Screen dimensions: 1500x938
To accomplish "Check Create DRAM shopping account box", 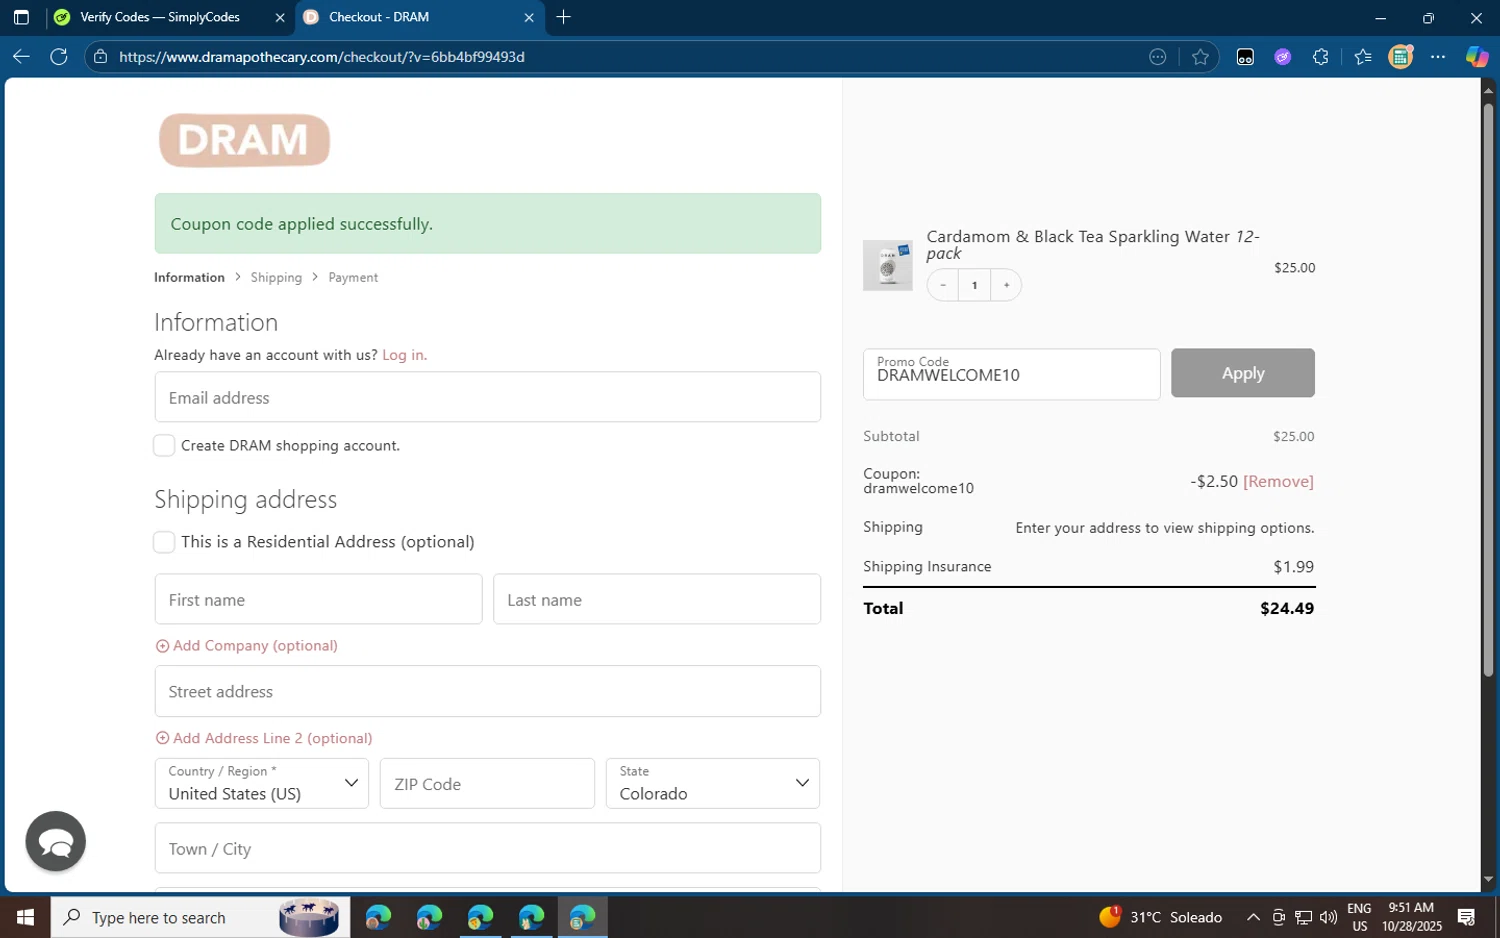I will (164, 446).
